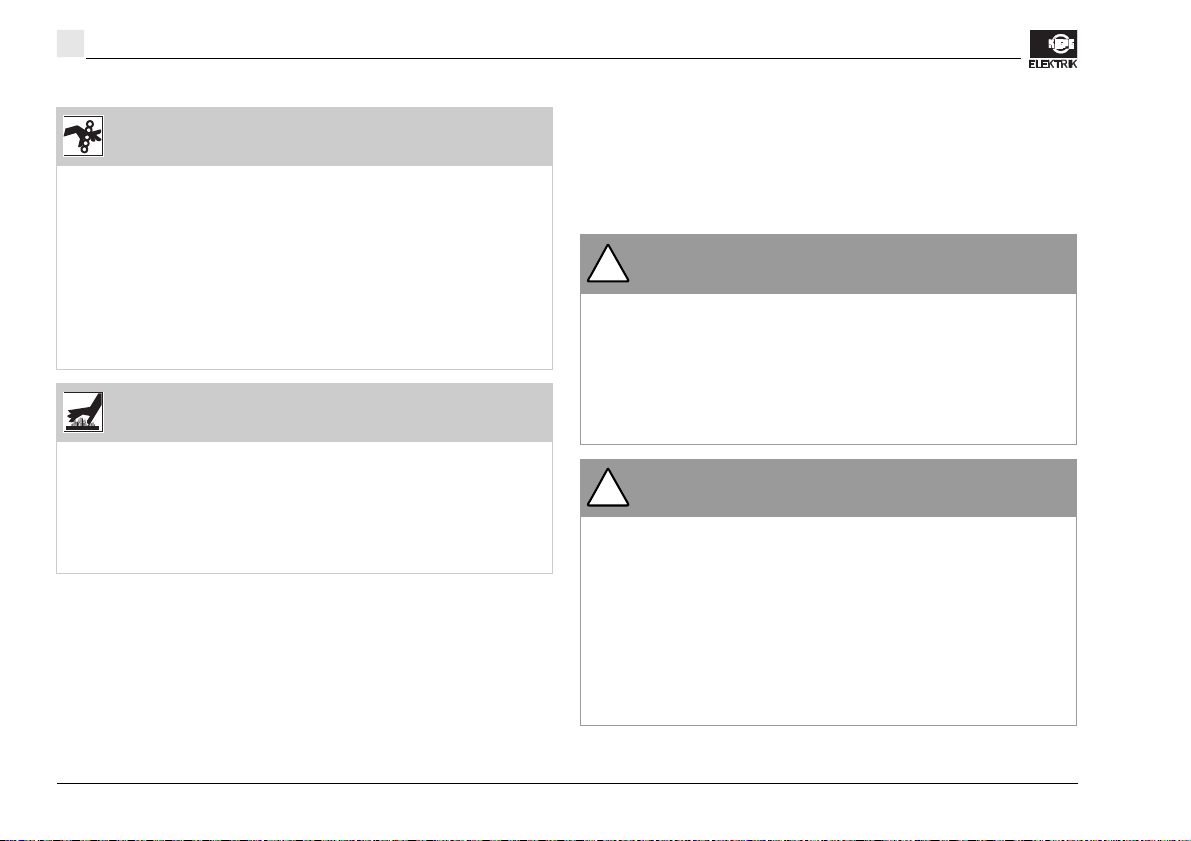Screen dimensions: 1191x841
Task: Click inside the entanglement hazard box body
Action: [304, 267]
